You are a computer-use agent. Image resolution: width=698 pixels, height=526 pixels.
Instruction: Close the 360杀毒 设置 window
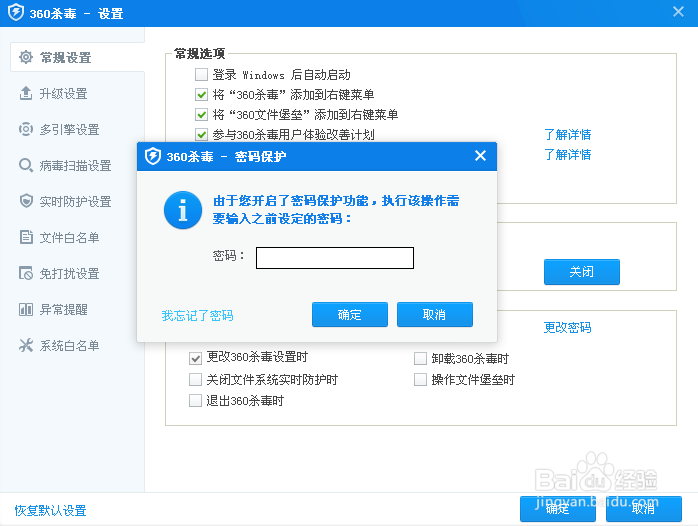(x=678, y=12)
